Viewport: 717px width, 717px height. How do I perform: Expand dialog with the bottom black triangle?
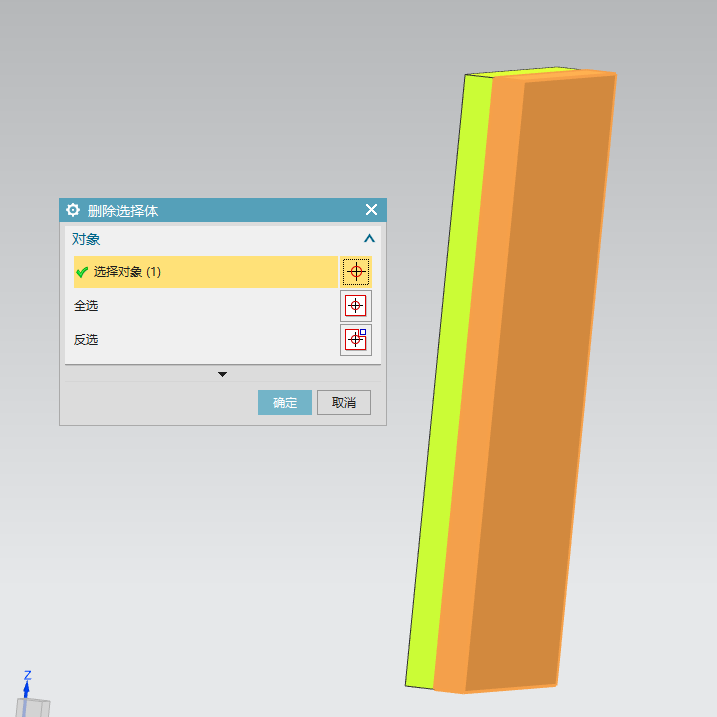point(223,374)
